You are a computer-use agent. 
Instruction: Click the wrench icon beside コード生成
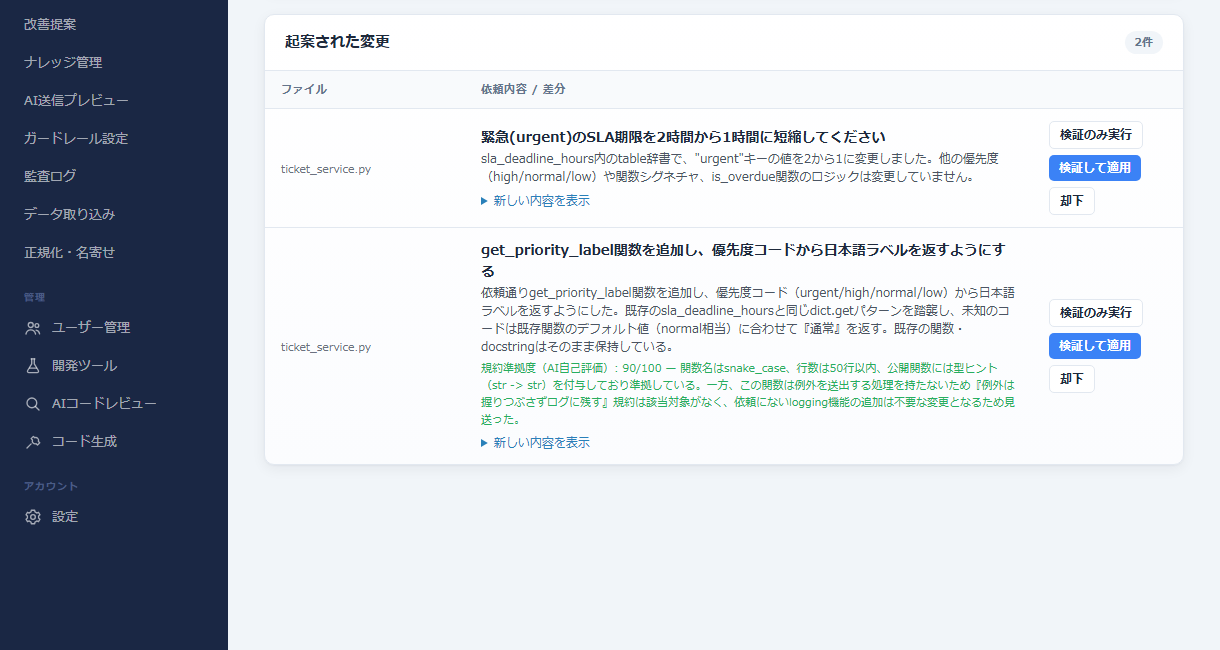pos(33,441)
